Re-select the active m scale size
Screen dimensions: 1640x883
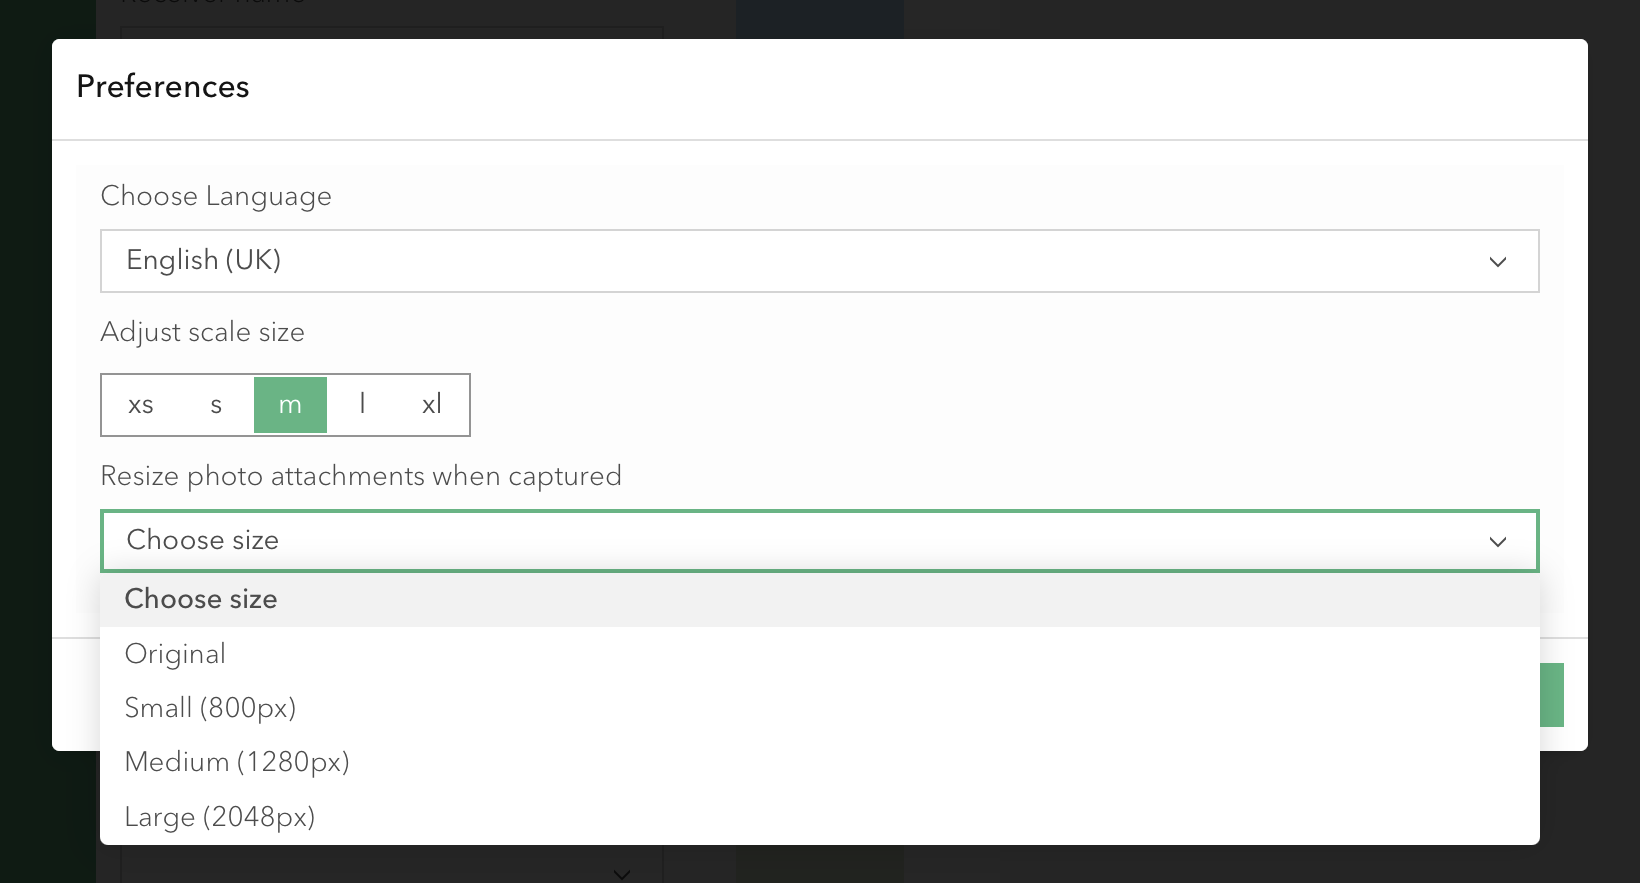point(290,404)
